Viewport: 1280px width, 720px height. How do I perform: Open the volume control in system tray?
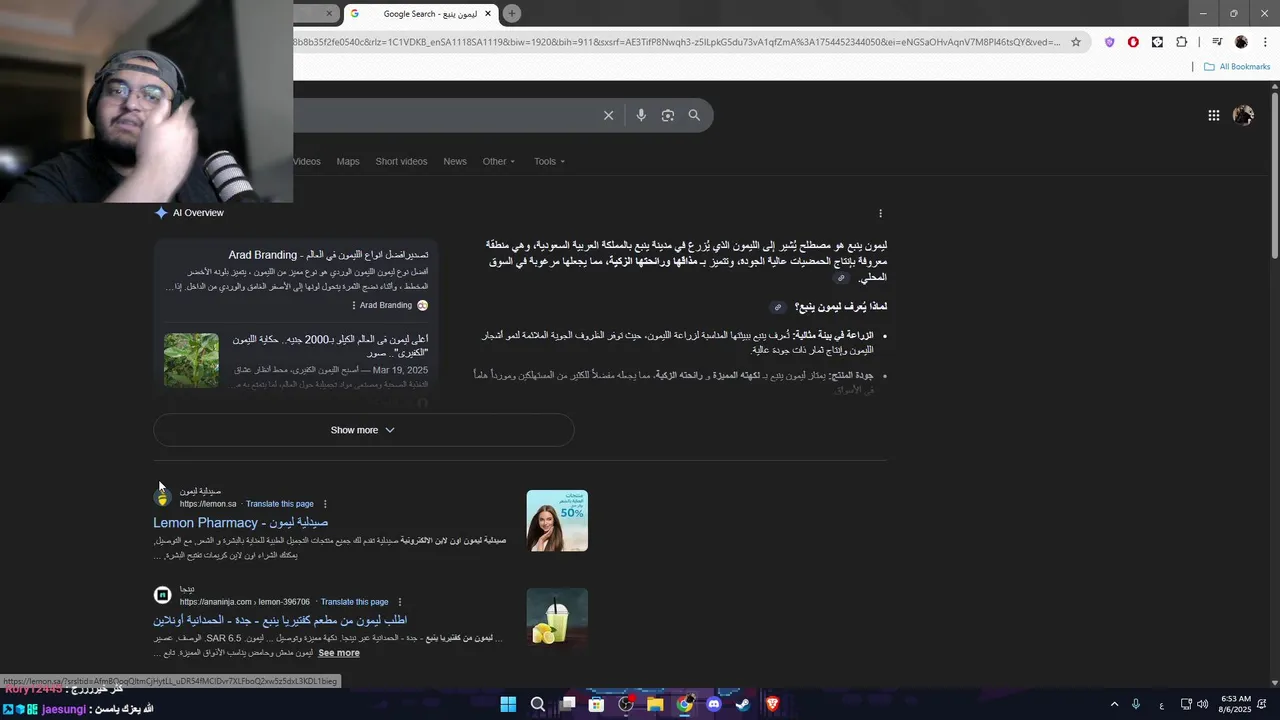[x=1202, y=704]
